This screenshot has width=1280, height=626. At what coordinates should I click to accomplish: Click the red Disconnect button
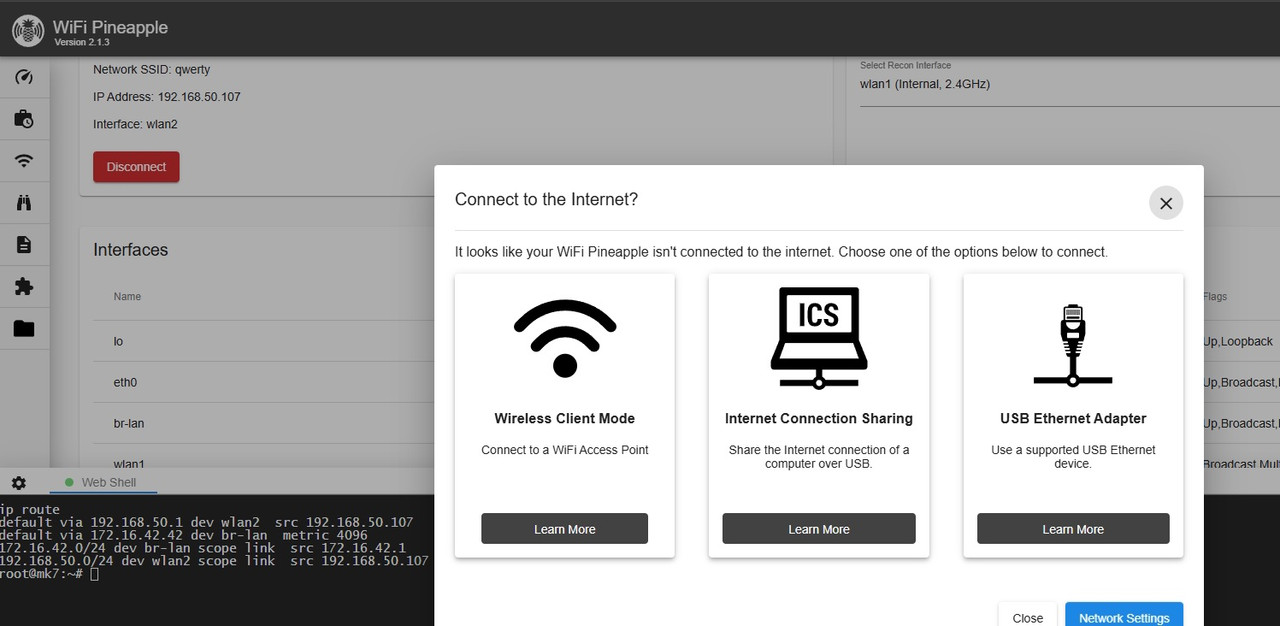coord(136,167)
